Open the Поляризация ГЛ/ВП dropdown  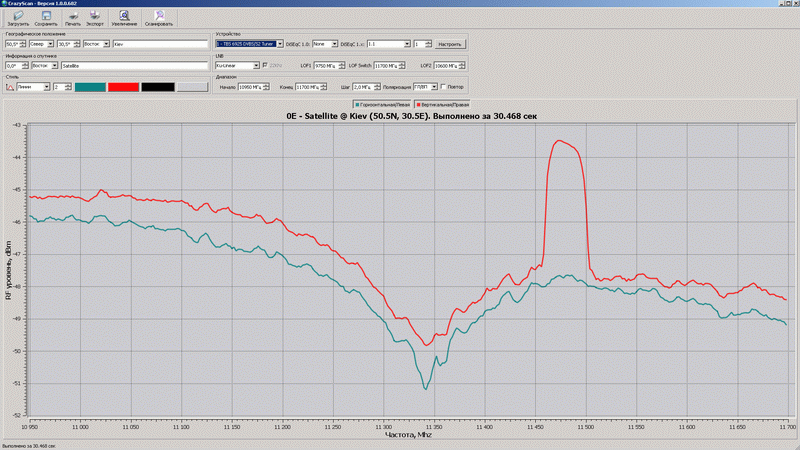coord(434,87)
